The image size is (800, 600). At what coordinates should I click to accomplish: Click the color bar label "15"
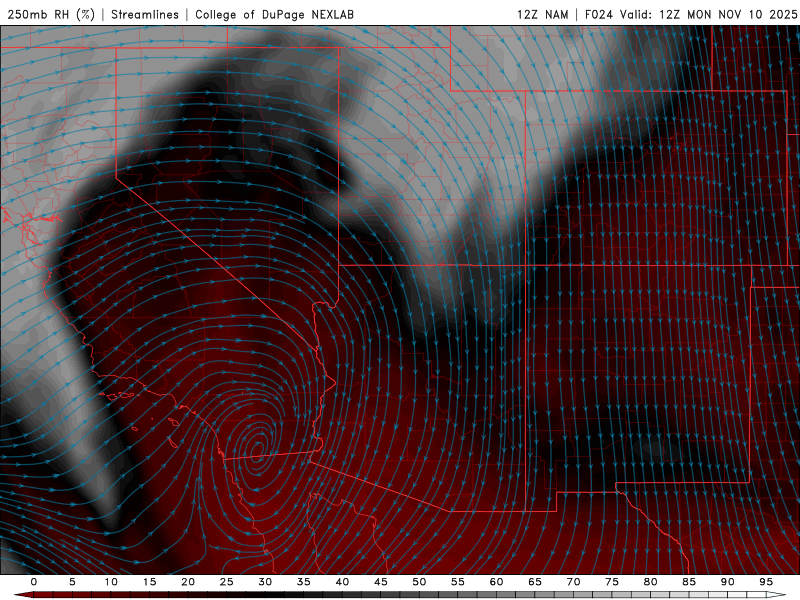pyautogui.click(x=149, y=582)
